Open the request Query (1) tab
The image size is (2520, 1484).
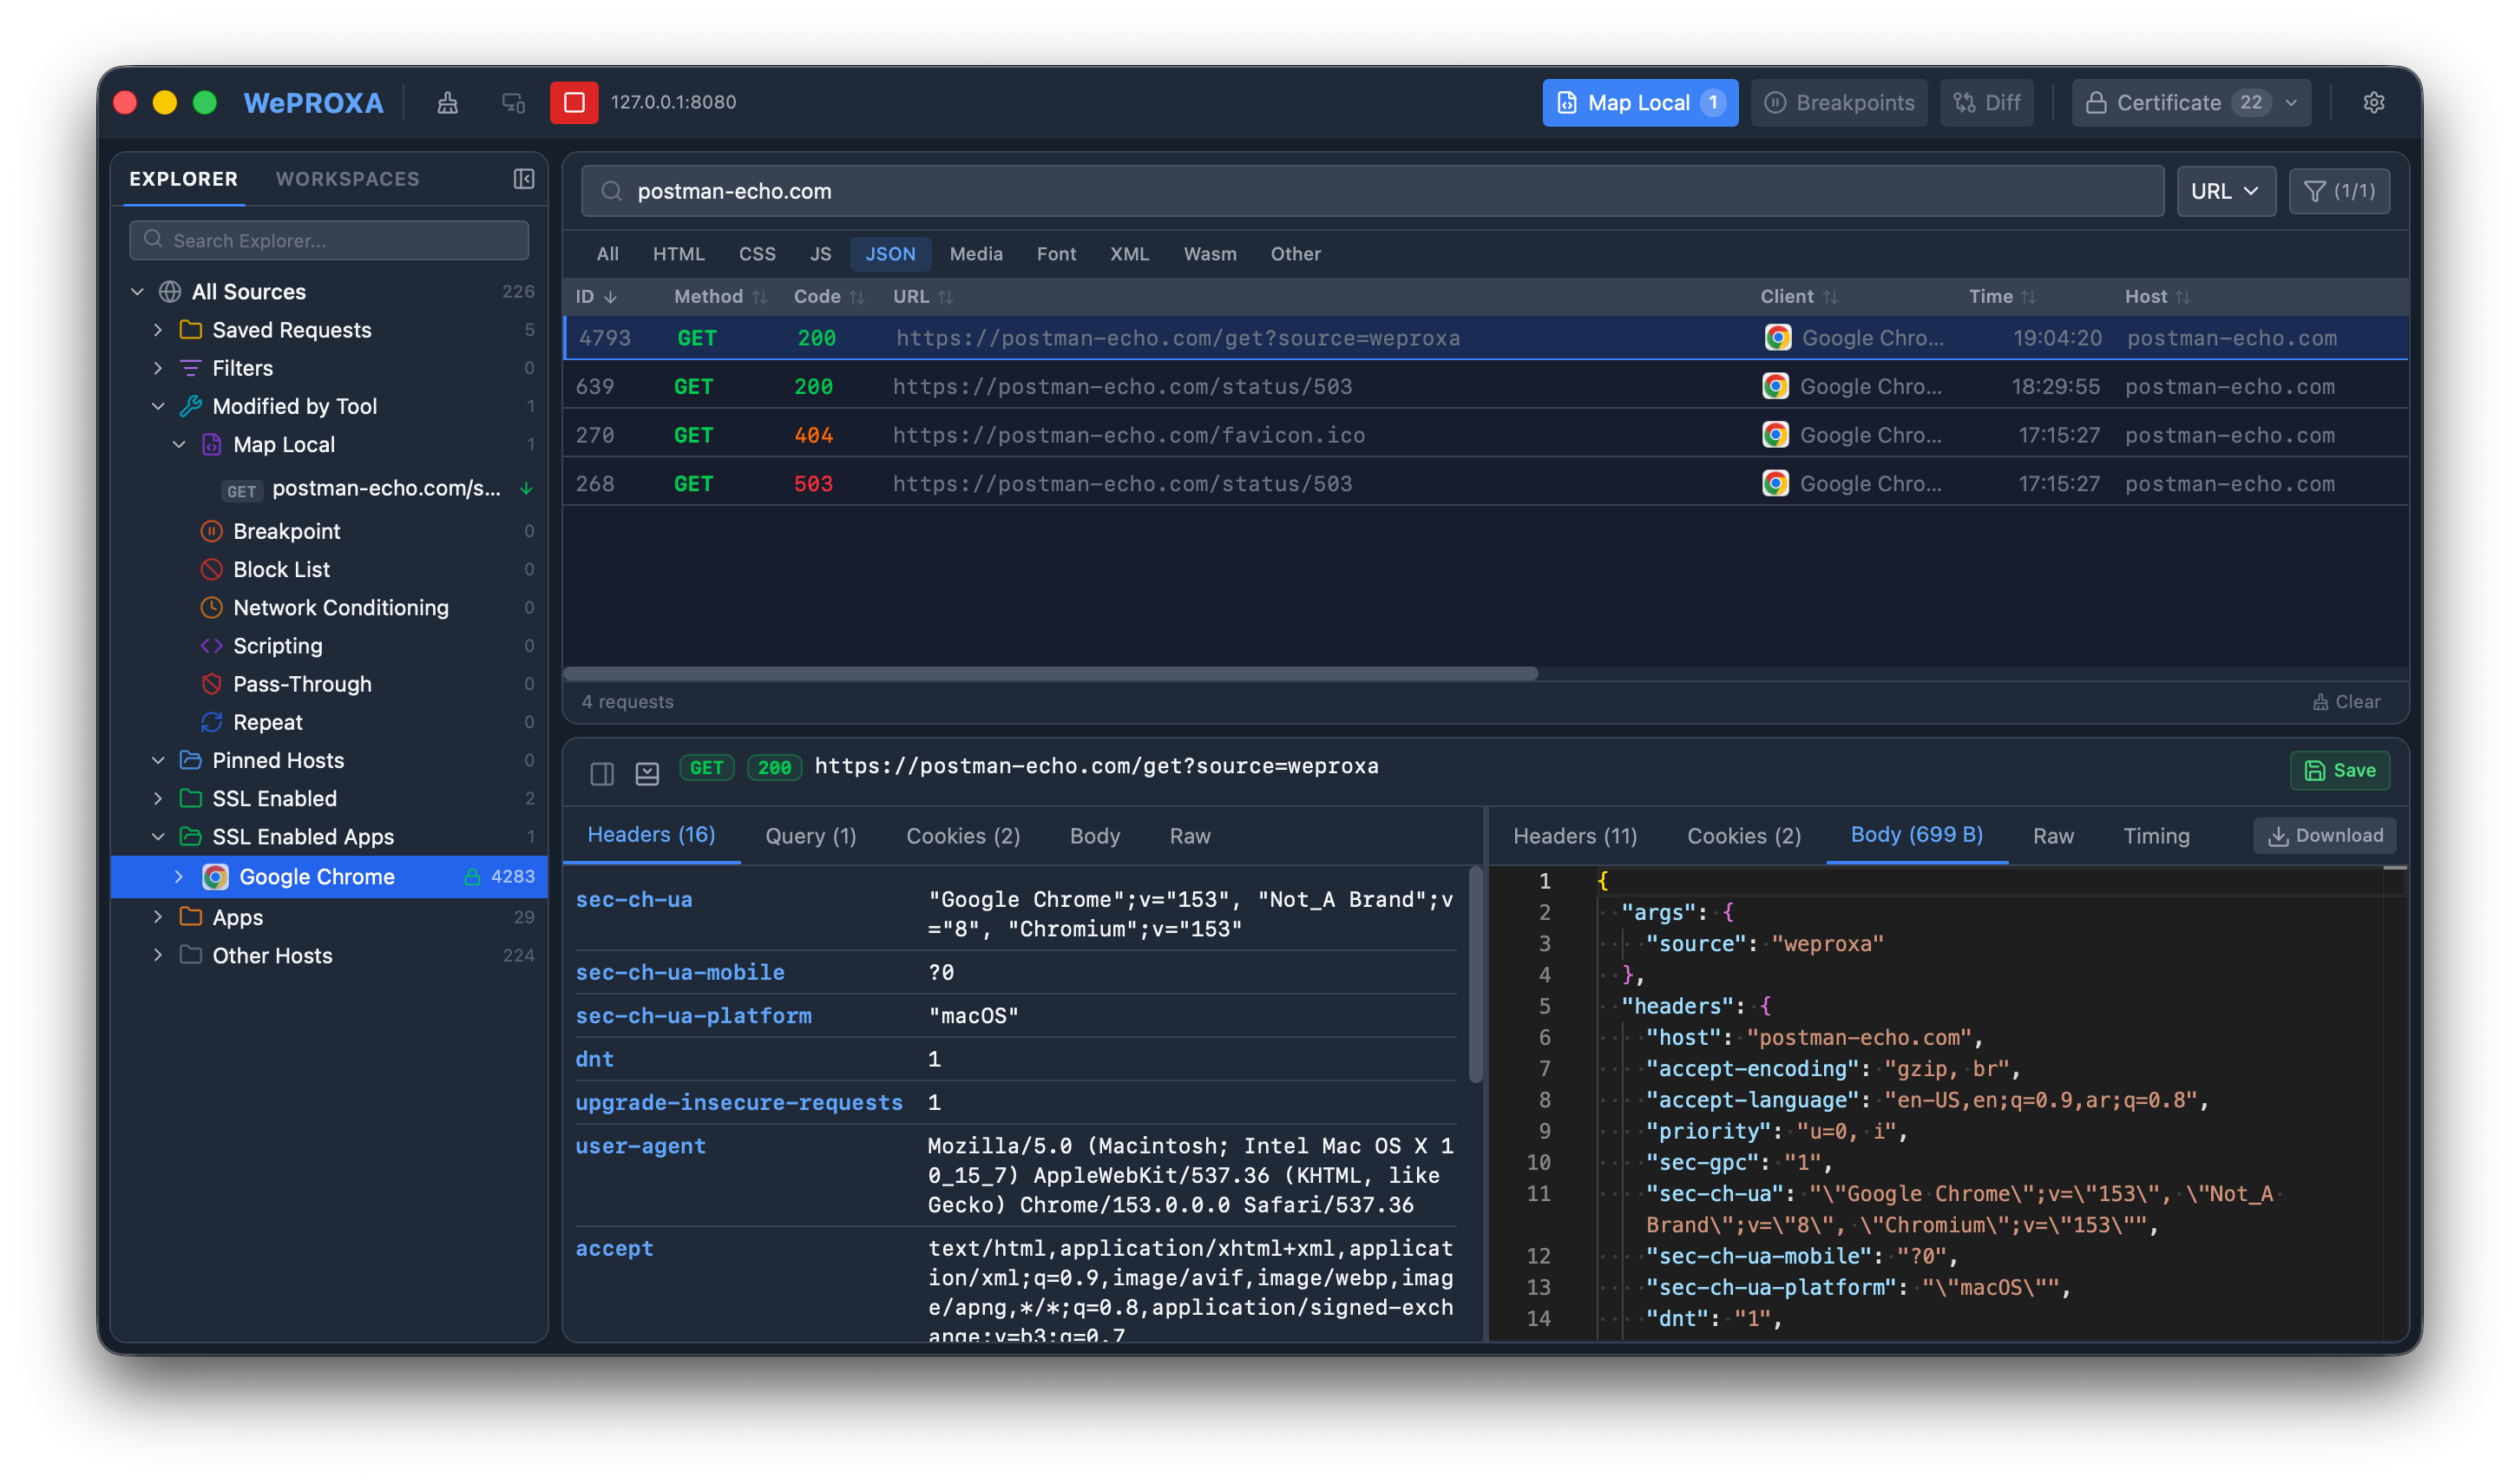click(810, 836)
